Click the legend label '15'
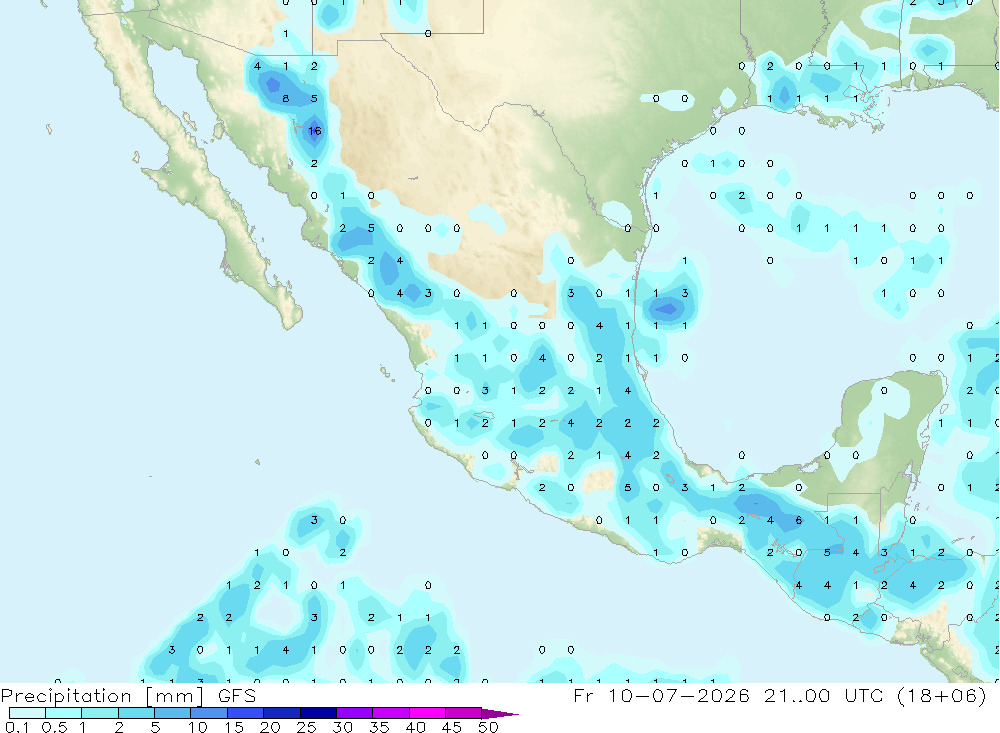 234,727
